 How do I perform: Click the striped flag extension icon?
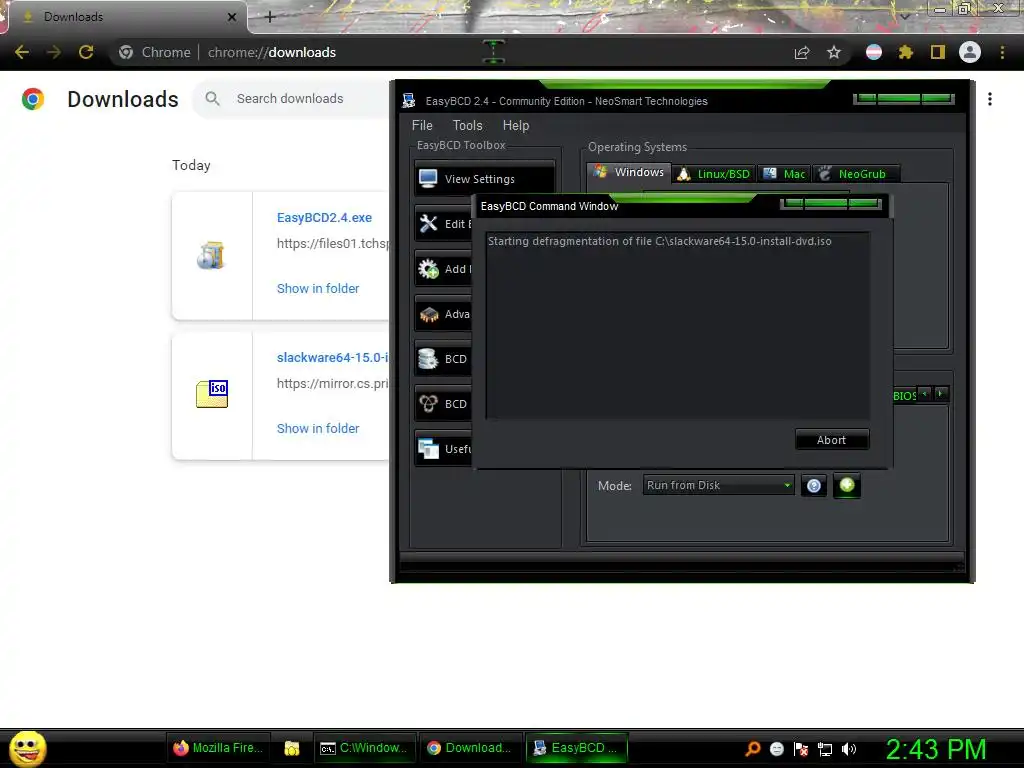pyautogui.click(x=874, y=52)
